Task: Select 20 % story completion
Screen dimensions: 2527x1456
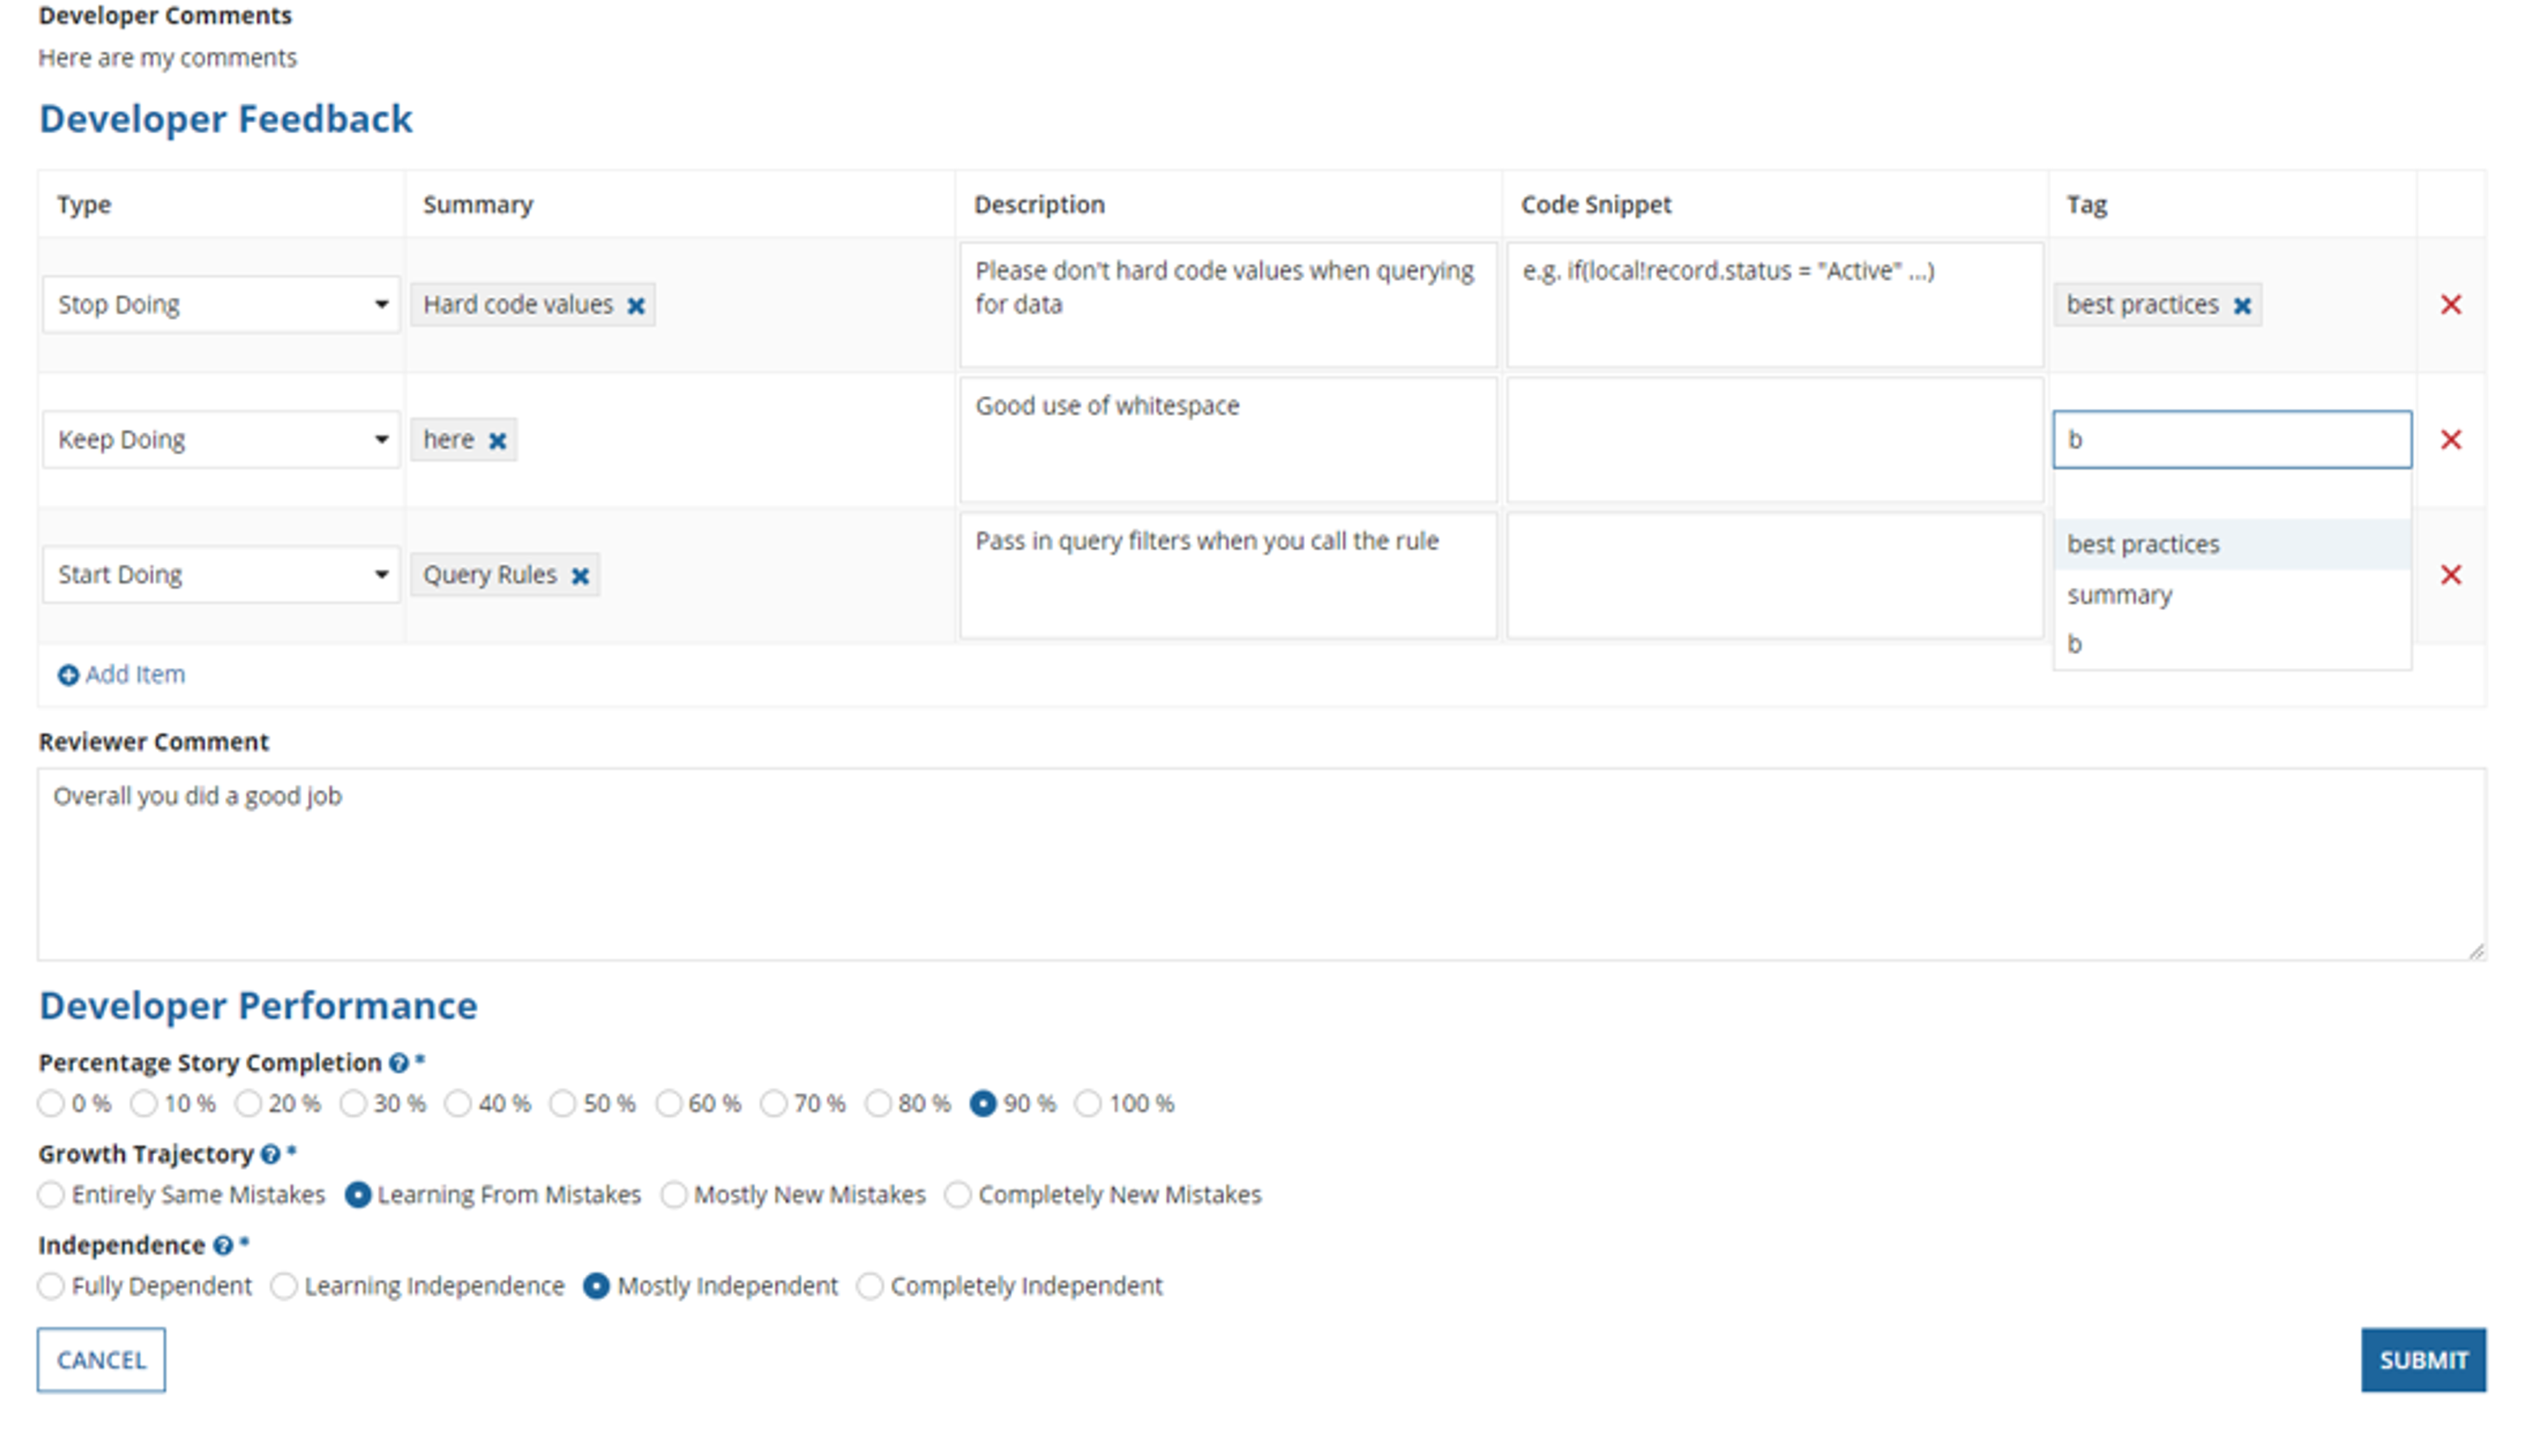Action: pos(248,1103)
